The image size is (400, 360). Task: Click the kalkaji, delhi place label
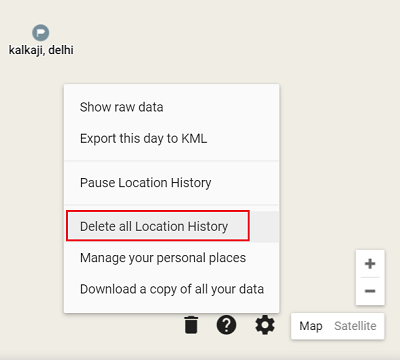41,50
